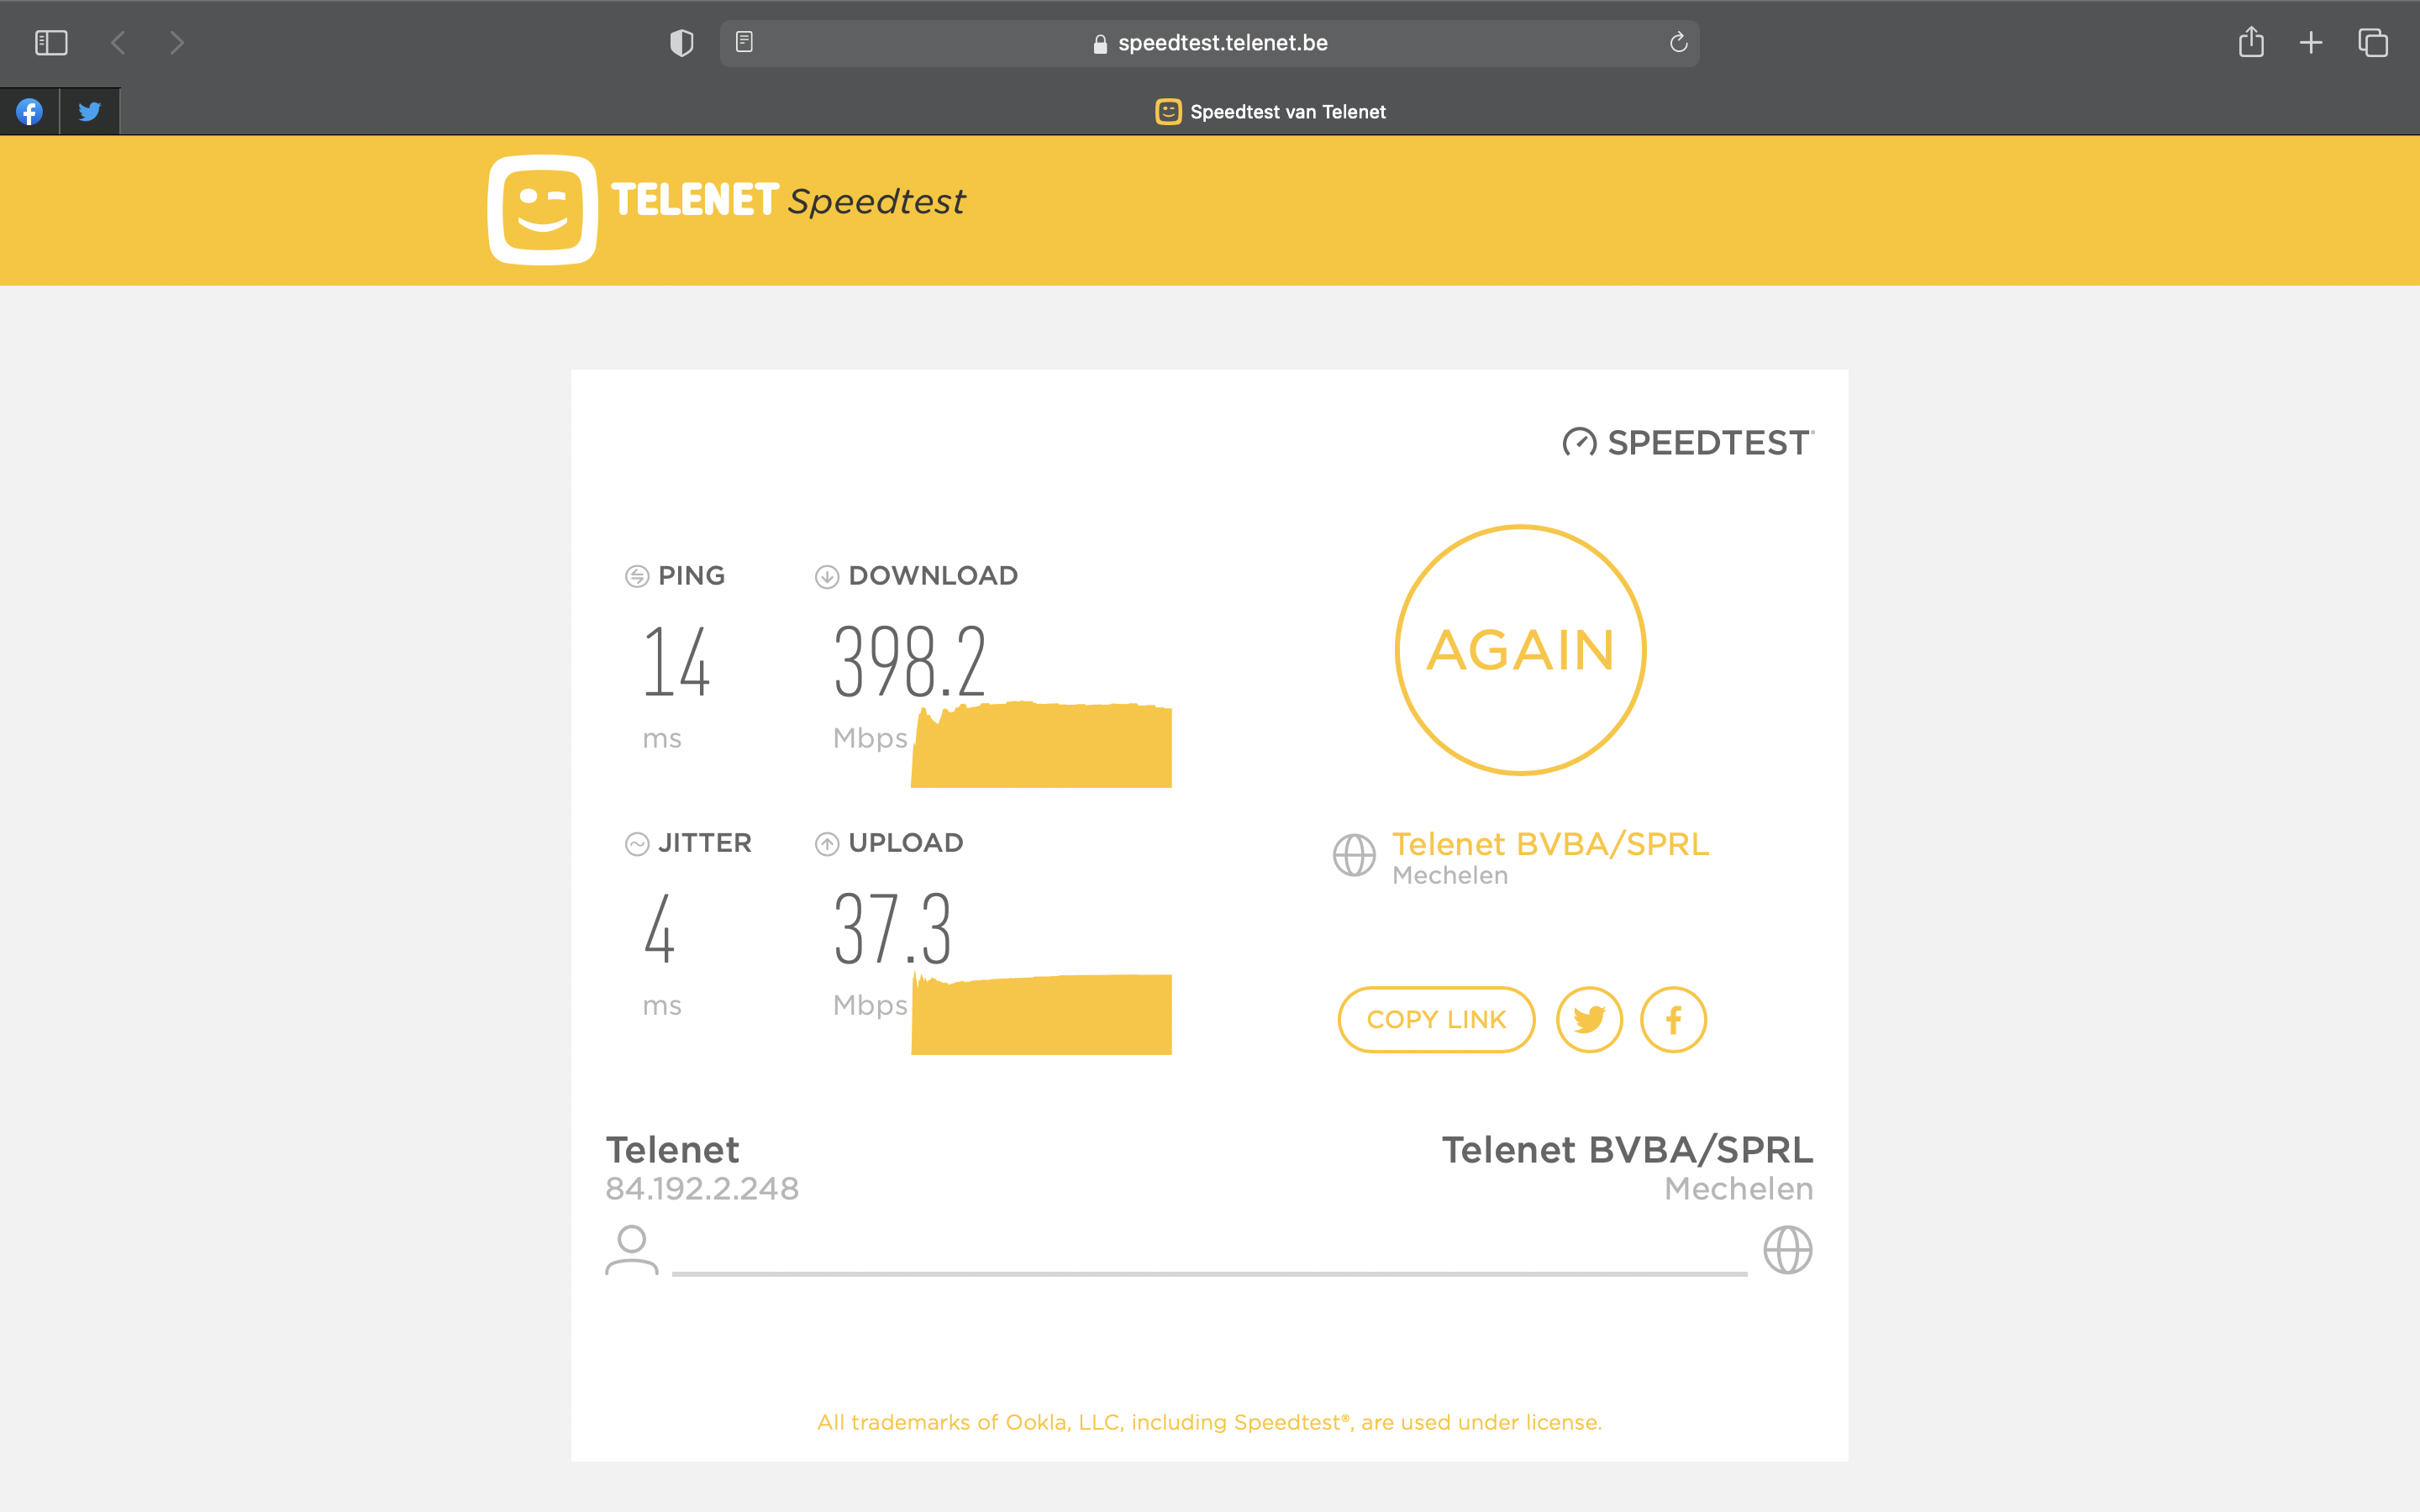Click the globe icon beside Telenet BVBA/SPRL

click(1354, 855)
